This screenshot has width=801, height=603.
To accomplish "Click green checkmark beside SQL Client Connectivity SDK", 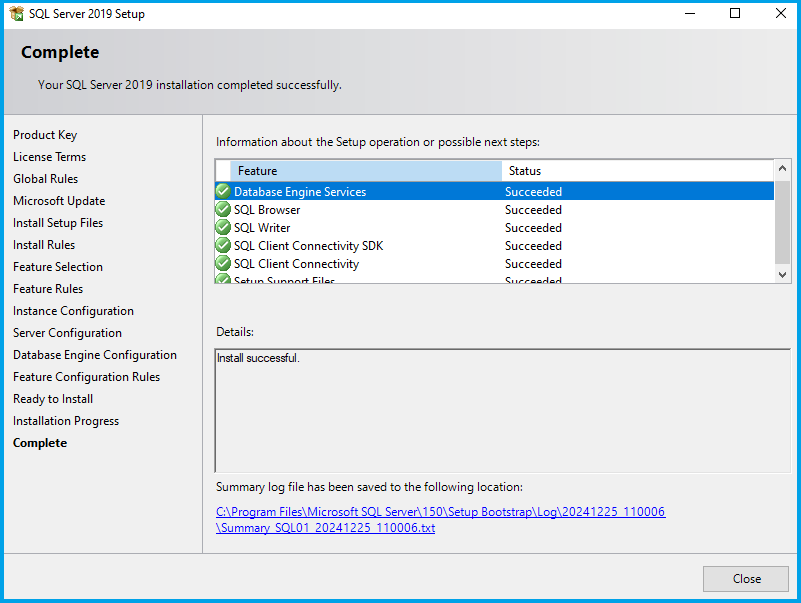I will 223,246.
